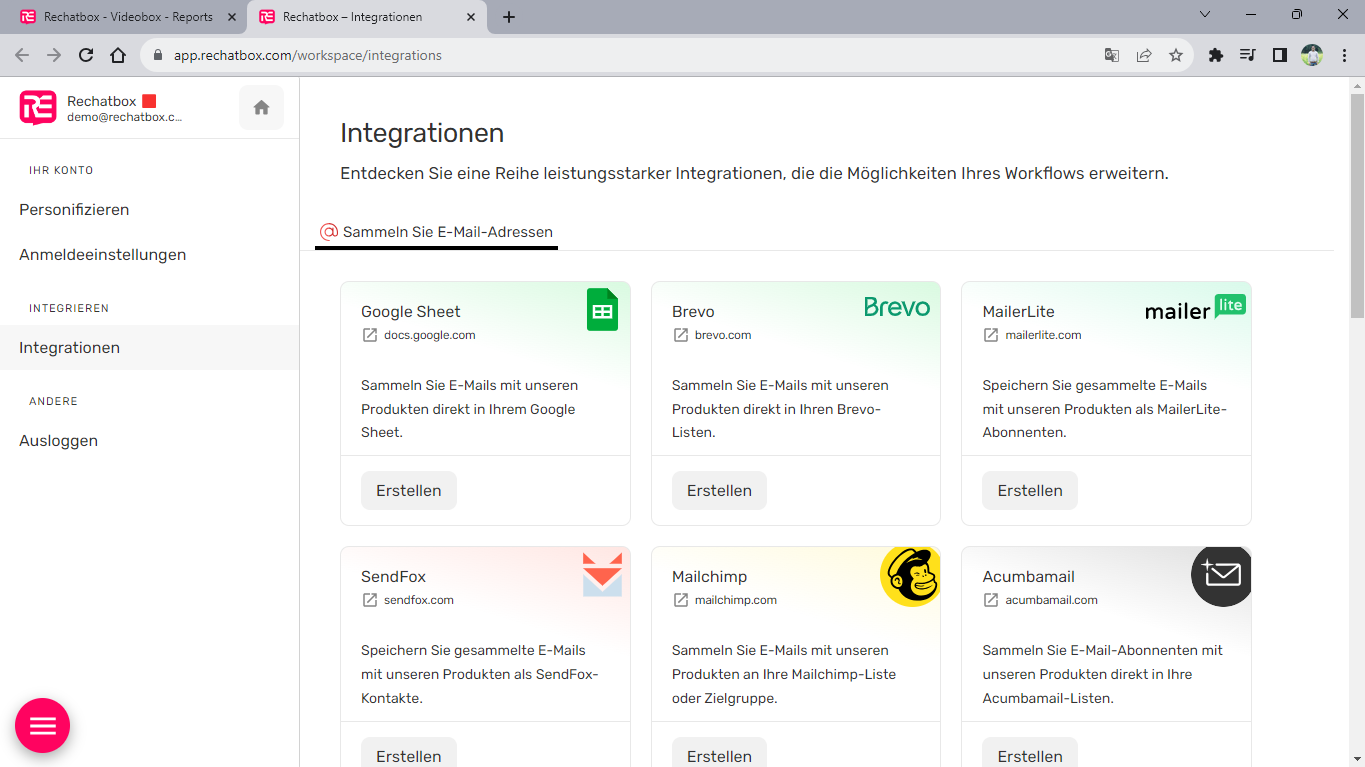Click Erstellen on the MailerLite card

pyautogui.click(x=1030, y=491)
